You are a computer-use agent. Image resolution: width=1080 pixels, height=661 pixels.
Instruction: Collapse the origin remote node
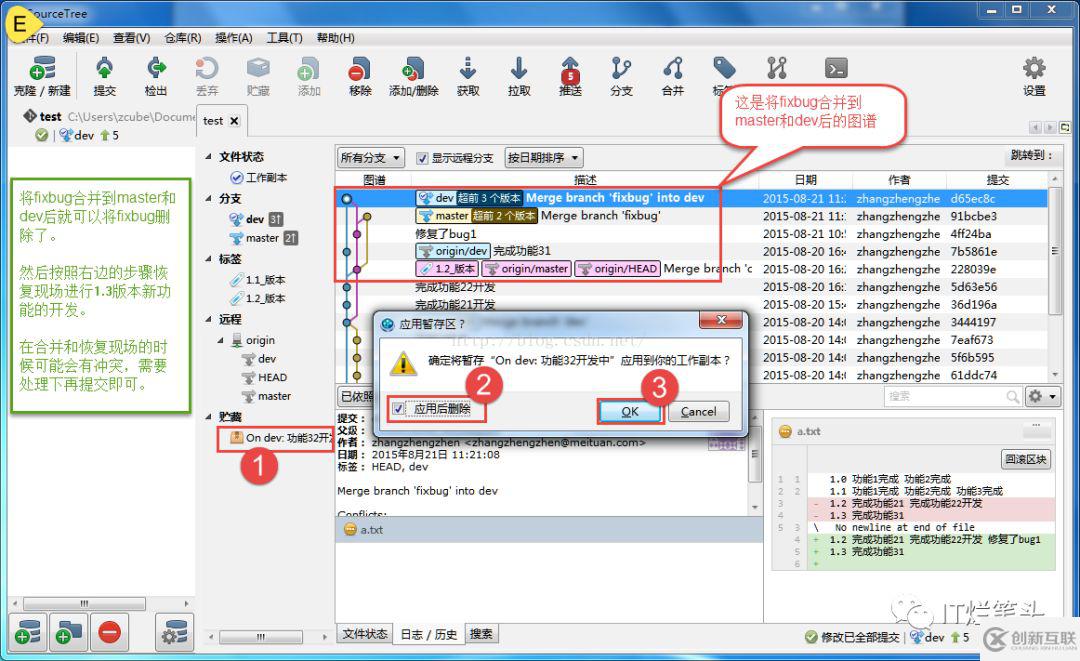220,340
